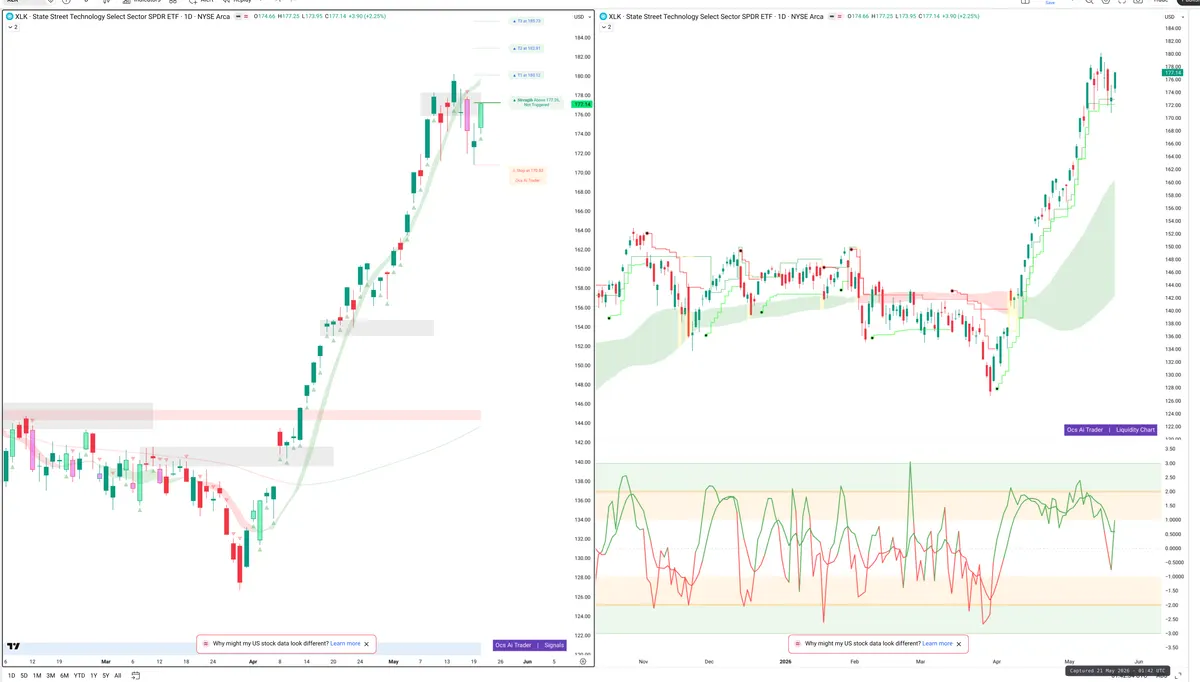This screenshot has height=682, width=1200.
Task: Click the Ocs Ai Trader Signals badge
Action: click(530, 645)
